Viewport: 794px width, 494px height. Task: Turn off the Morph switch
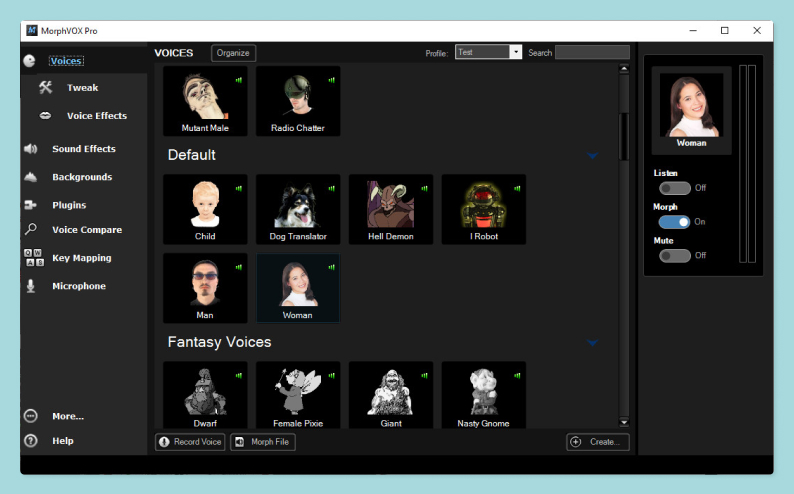(x=674, y=222)
